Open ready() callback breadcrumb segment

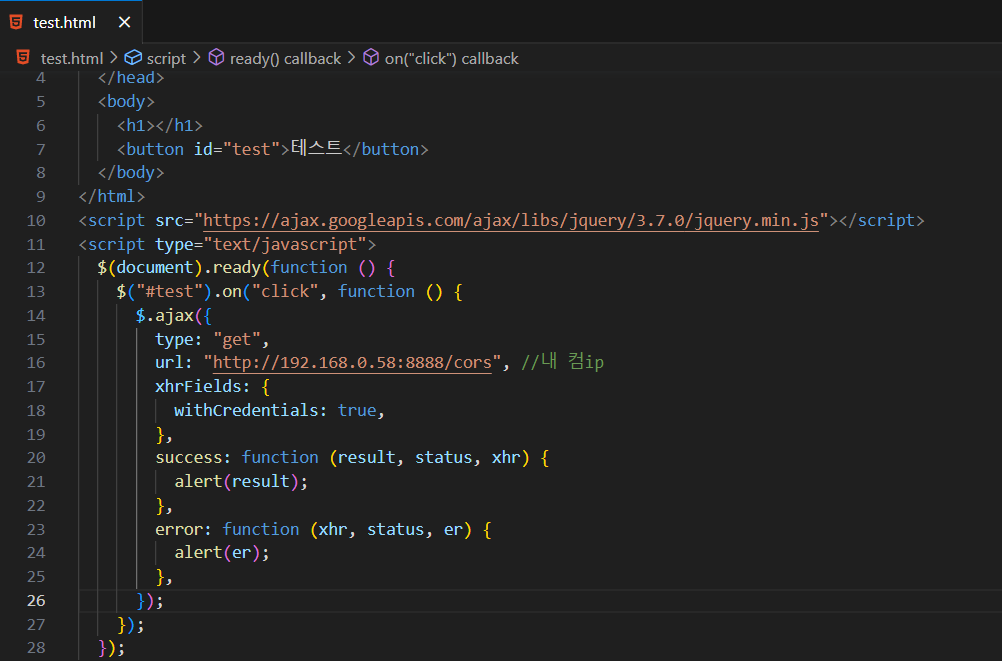click(285, 58)
